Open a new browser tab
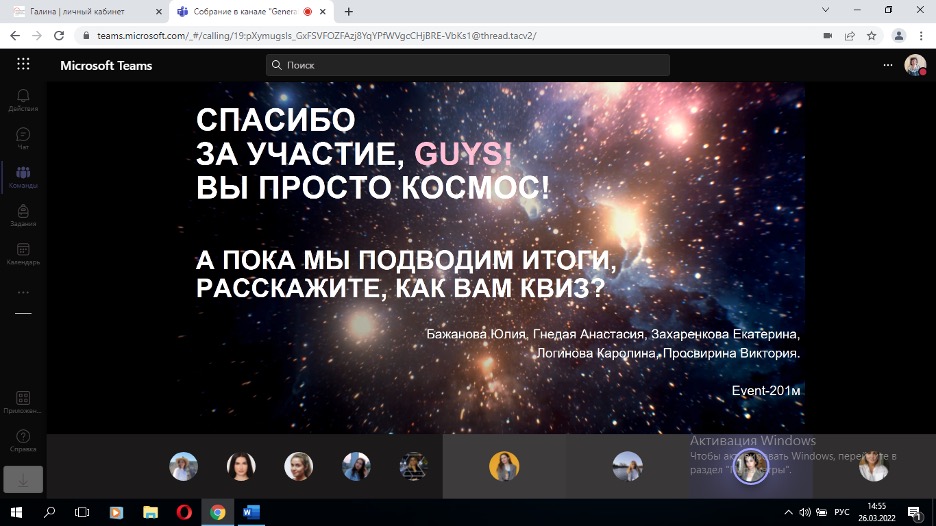Image resolution: width=936 pixels, height=526 pixels. point(349,12)
